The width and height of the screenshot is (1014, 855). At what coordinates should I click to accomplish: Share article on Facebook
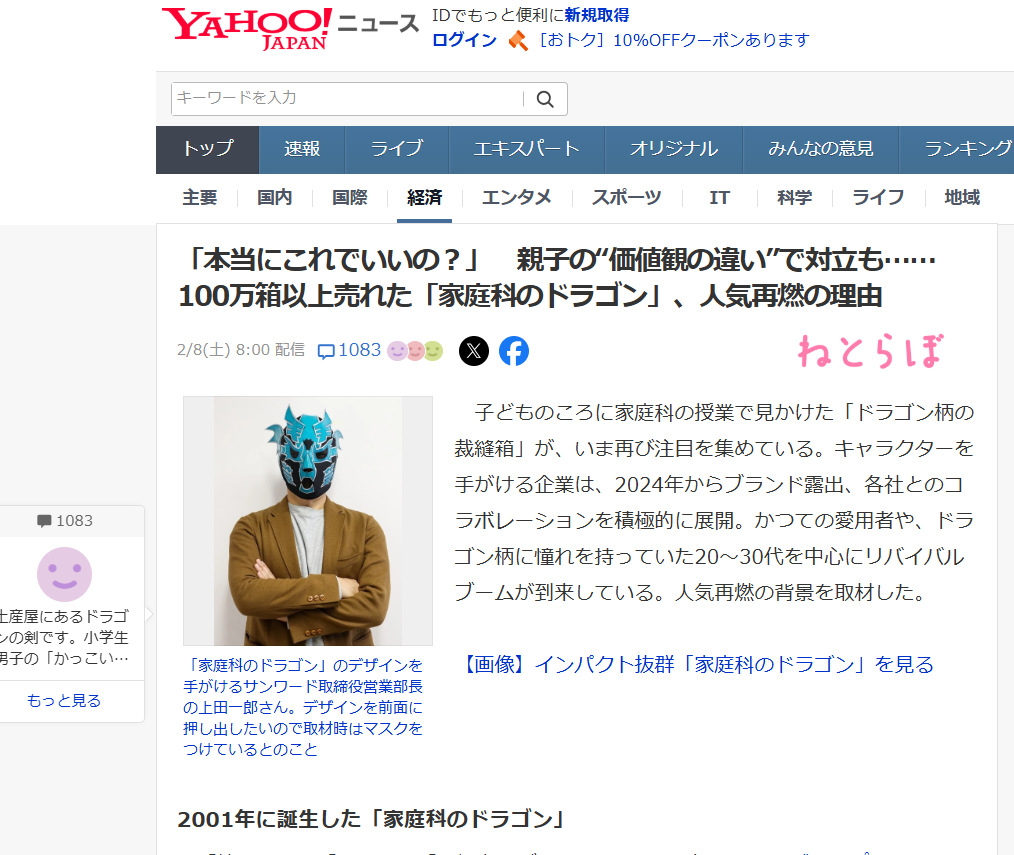pyautogui.click(x=514, y=351)
